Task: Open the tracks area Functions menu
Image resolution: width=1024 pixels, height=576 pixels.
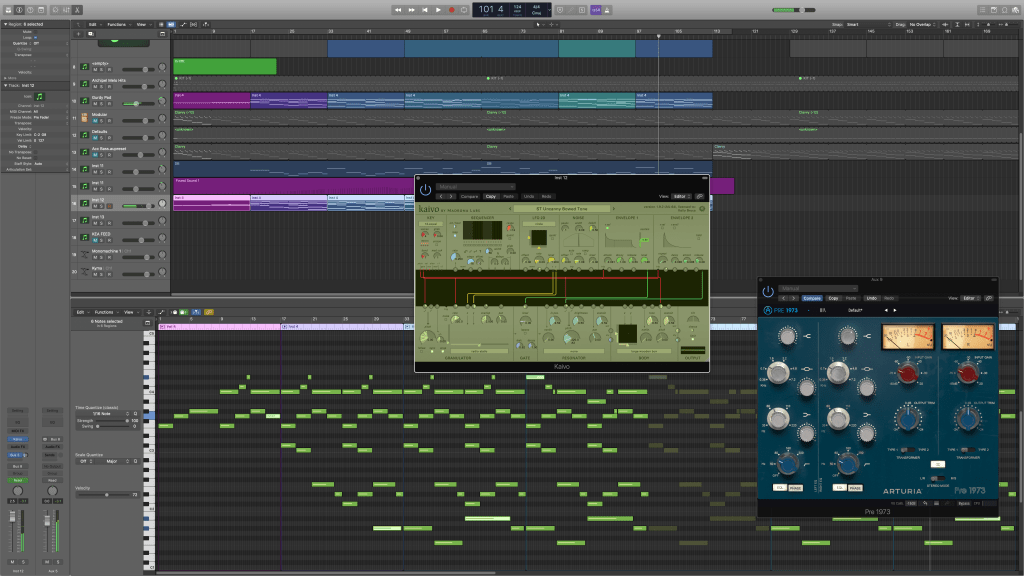Action: click(118, 24)
